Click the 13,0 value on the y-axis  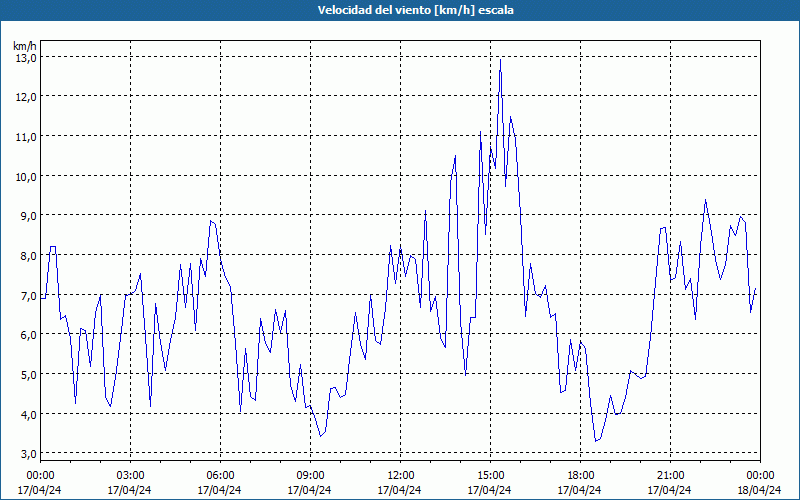(x=25, y=58)
